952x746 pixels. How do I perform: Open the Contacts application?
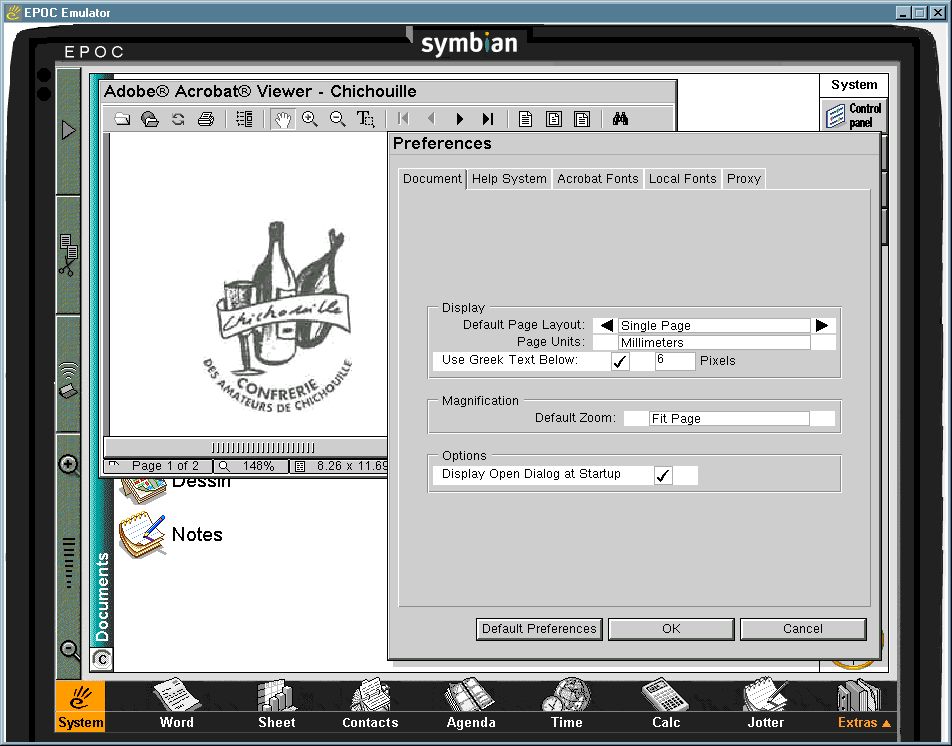(370, 704)
